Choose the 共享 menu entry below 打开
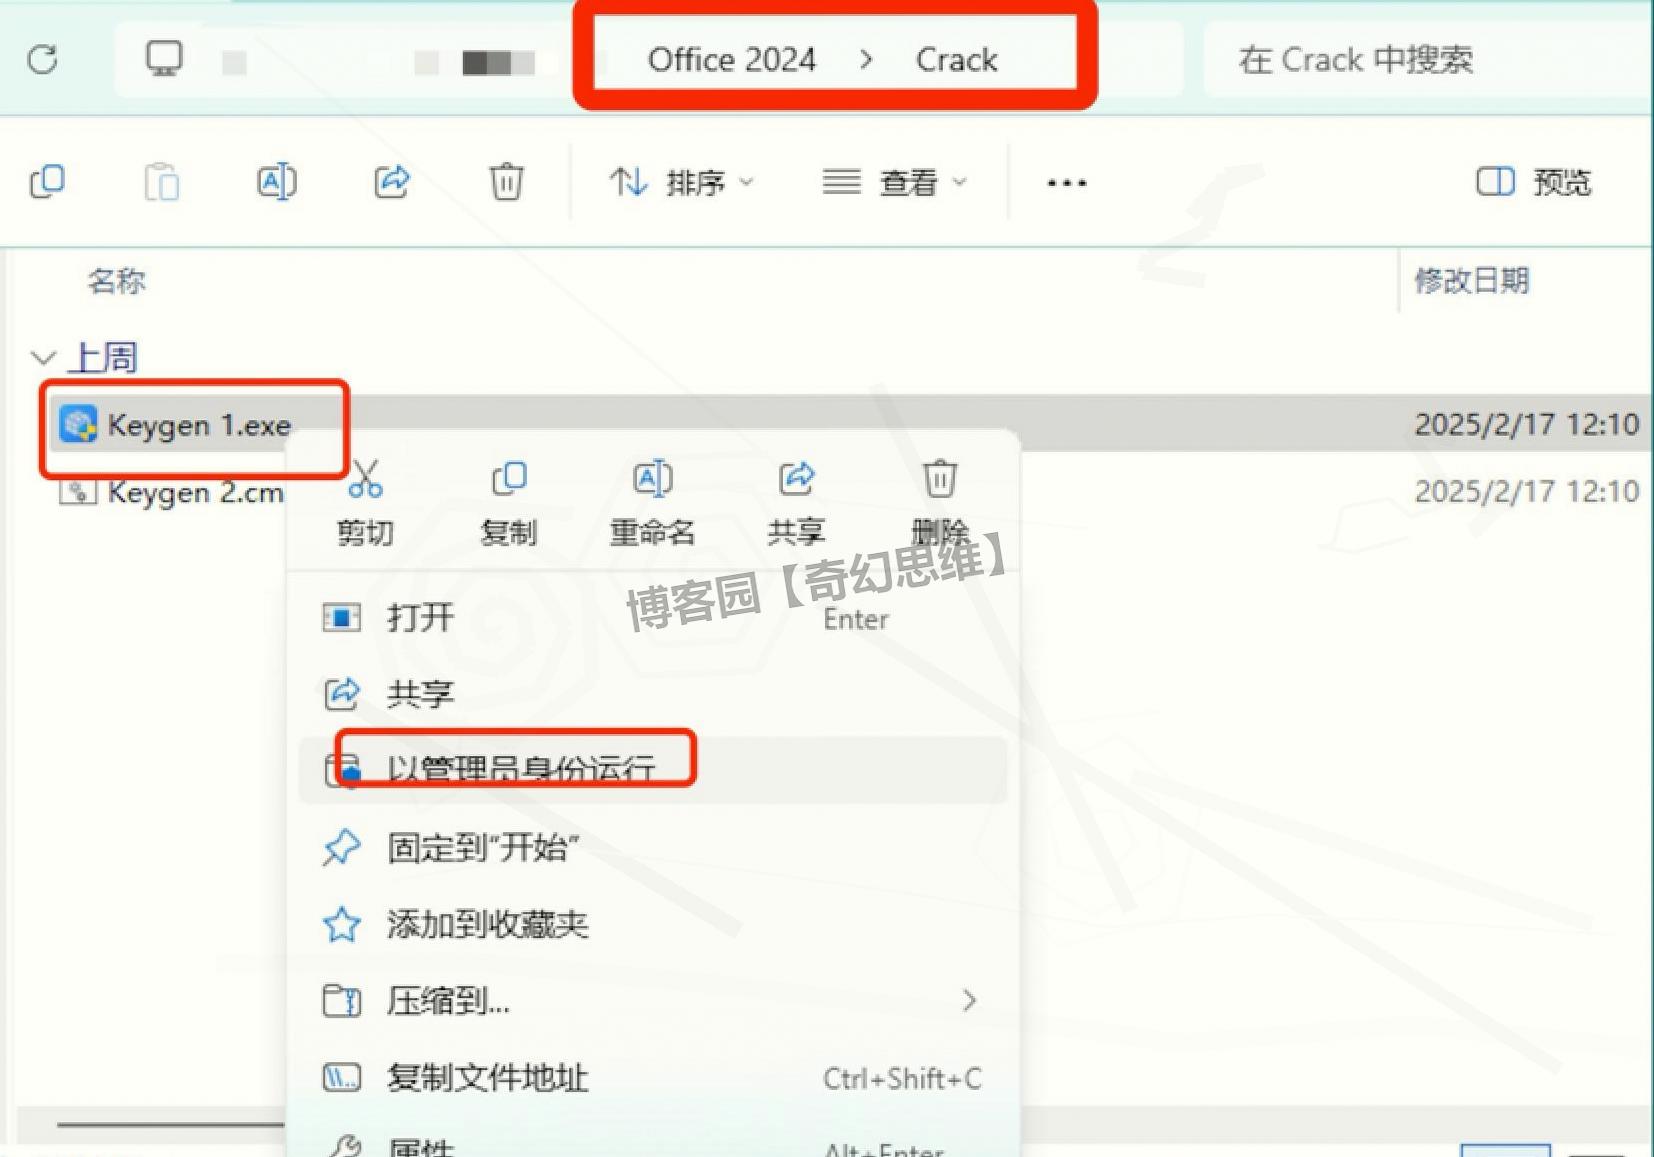This screenshot has width=1654, height=1157. coord(652,693)
